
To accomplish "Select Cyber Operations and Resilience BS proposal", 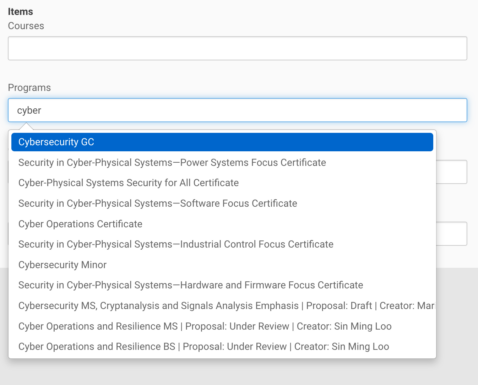I will [x=222, y=346].
